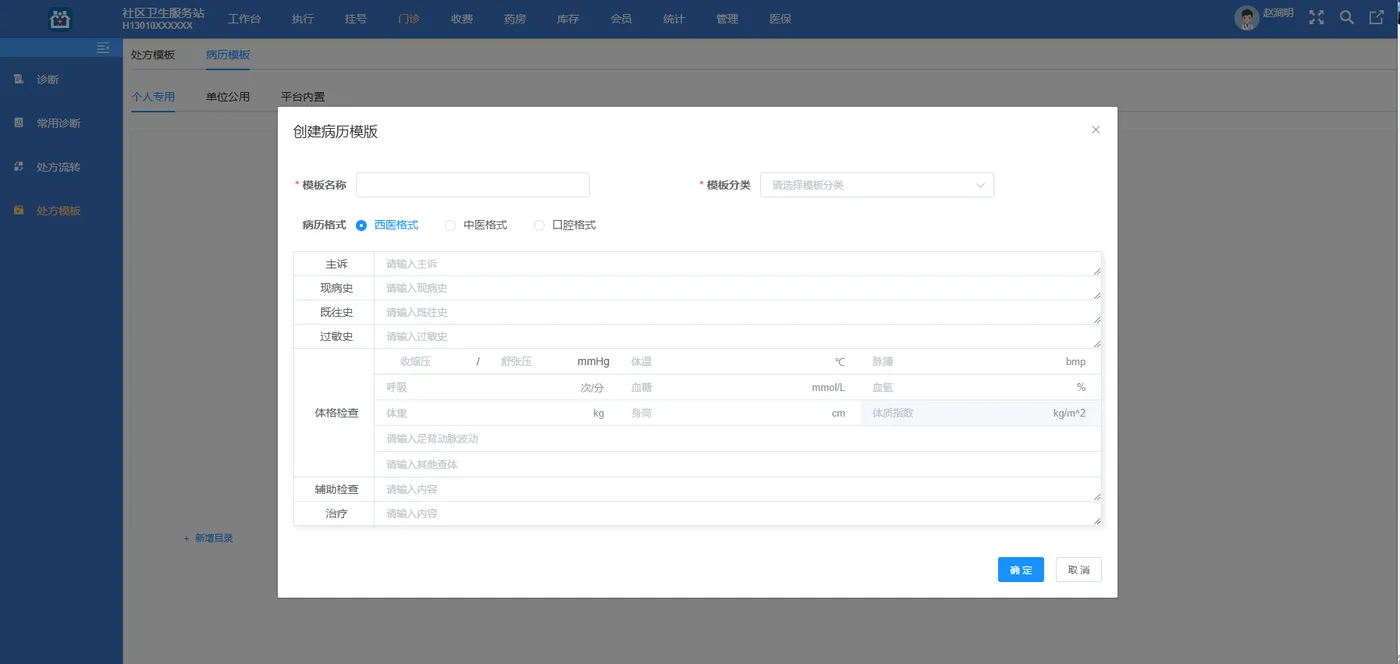Collapse the sidebar with the menu toggle icon

point(101,47)
